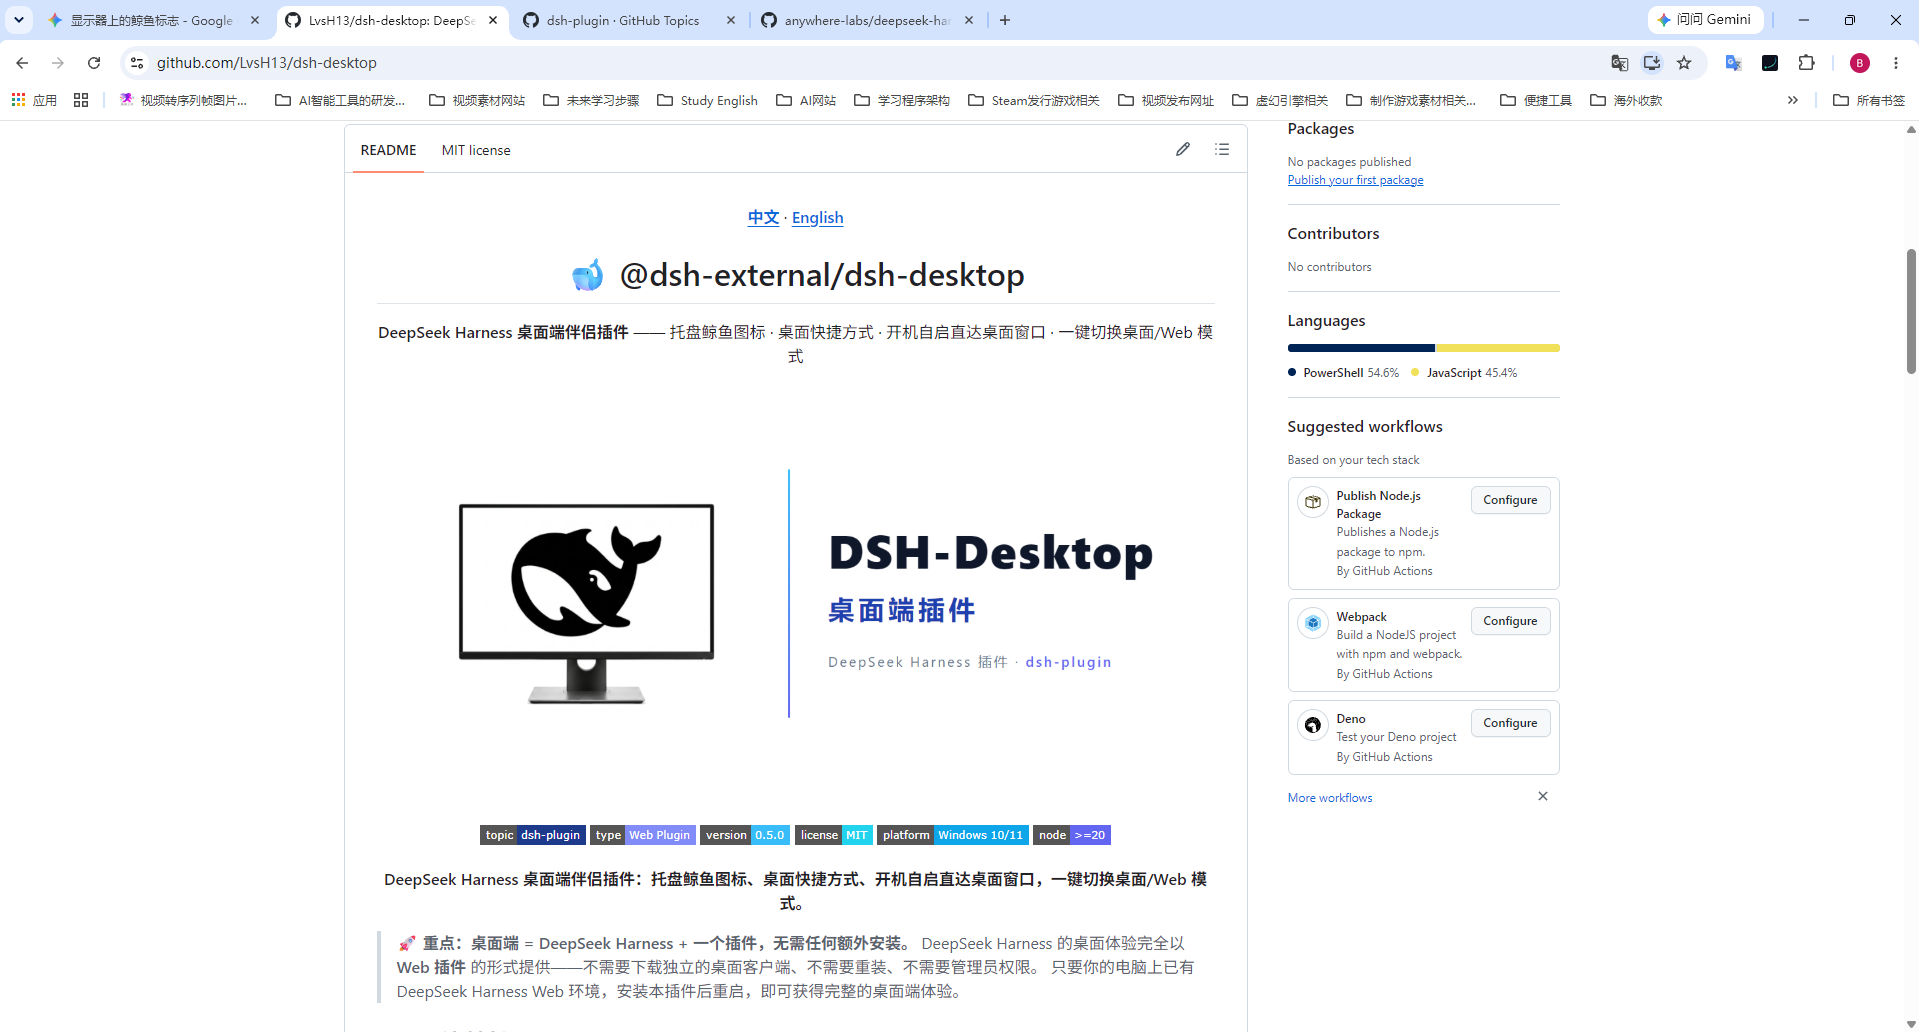The image size is (1920, 1032).
Task: Open the extensions puzzle icon
Action: 1806,63
